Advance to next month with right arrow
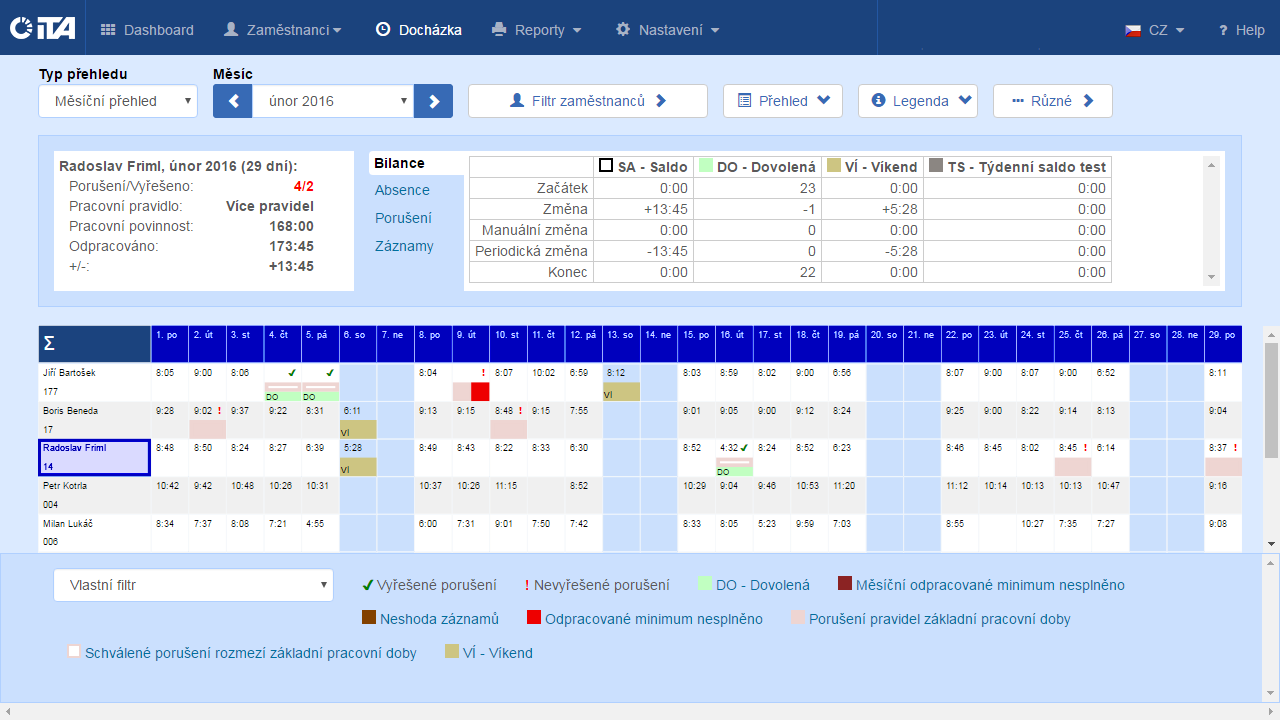The width and height of the screenshot is (1280, 720). pyautogui.click(x=434, y=101)
